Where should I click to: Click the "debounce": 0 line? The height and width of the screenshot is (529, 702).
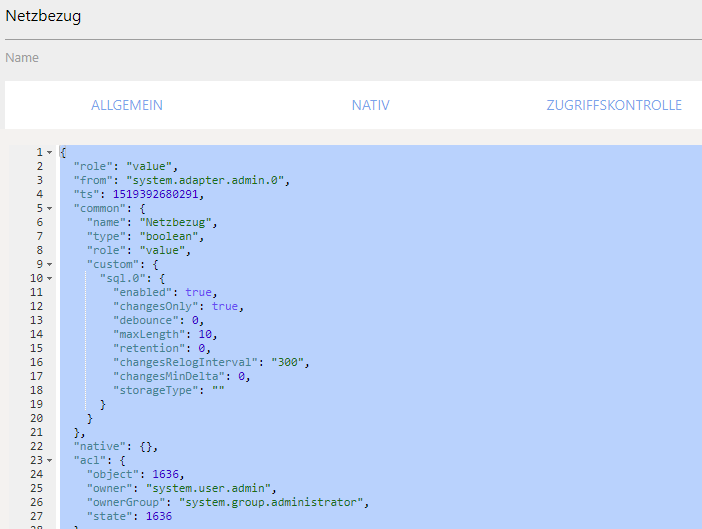(158, 320)
